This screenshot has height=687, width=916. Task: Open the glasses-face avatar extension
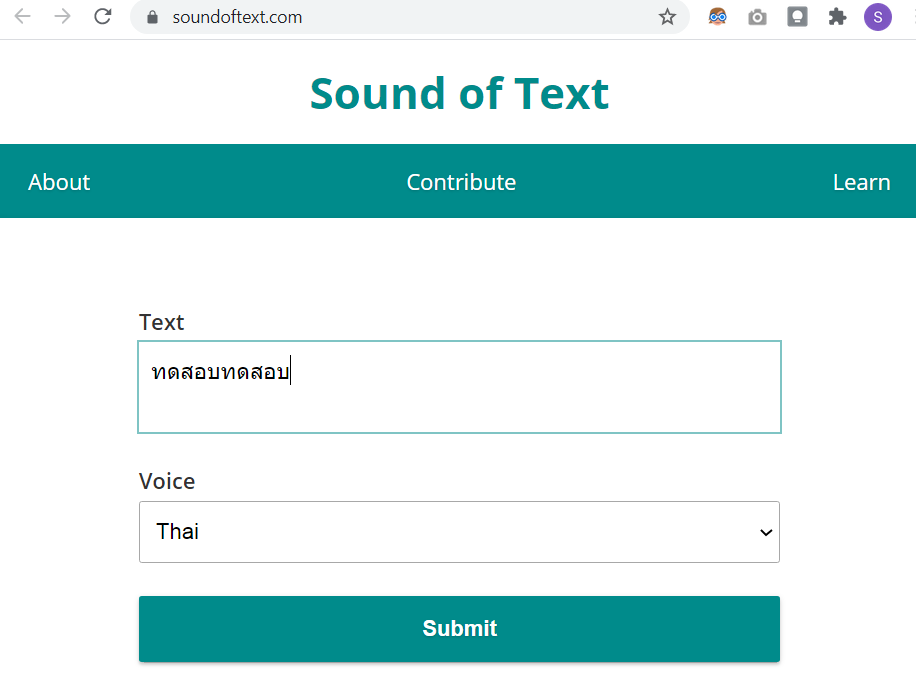(717, 17)
